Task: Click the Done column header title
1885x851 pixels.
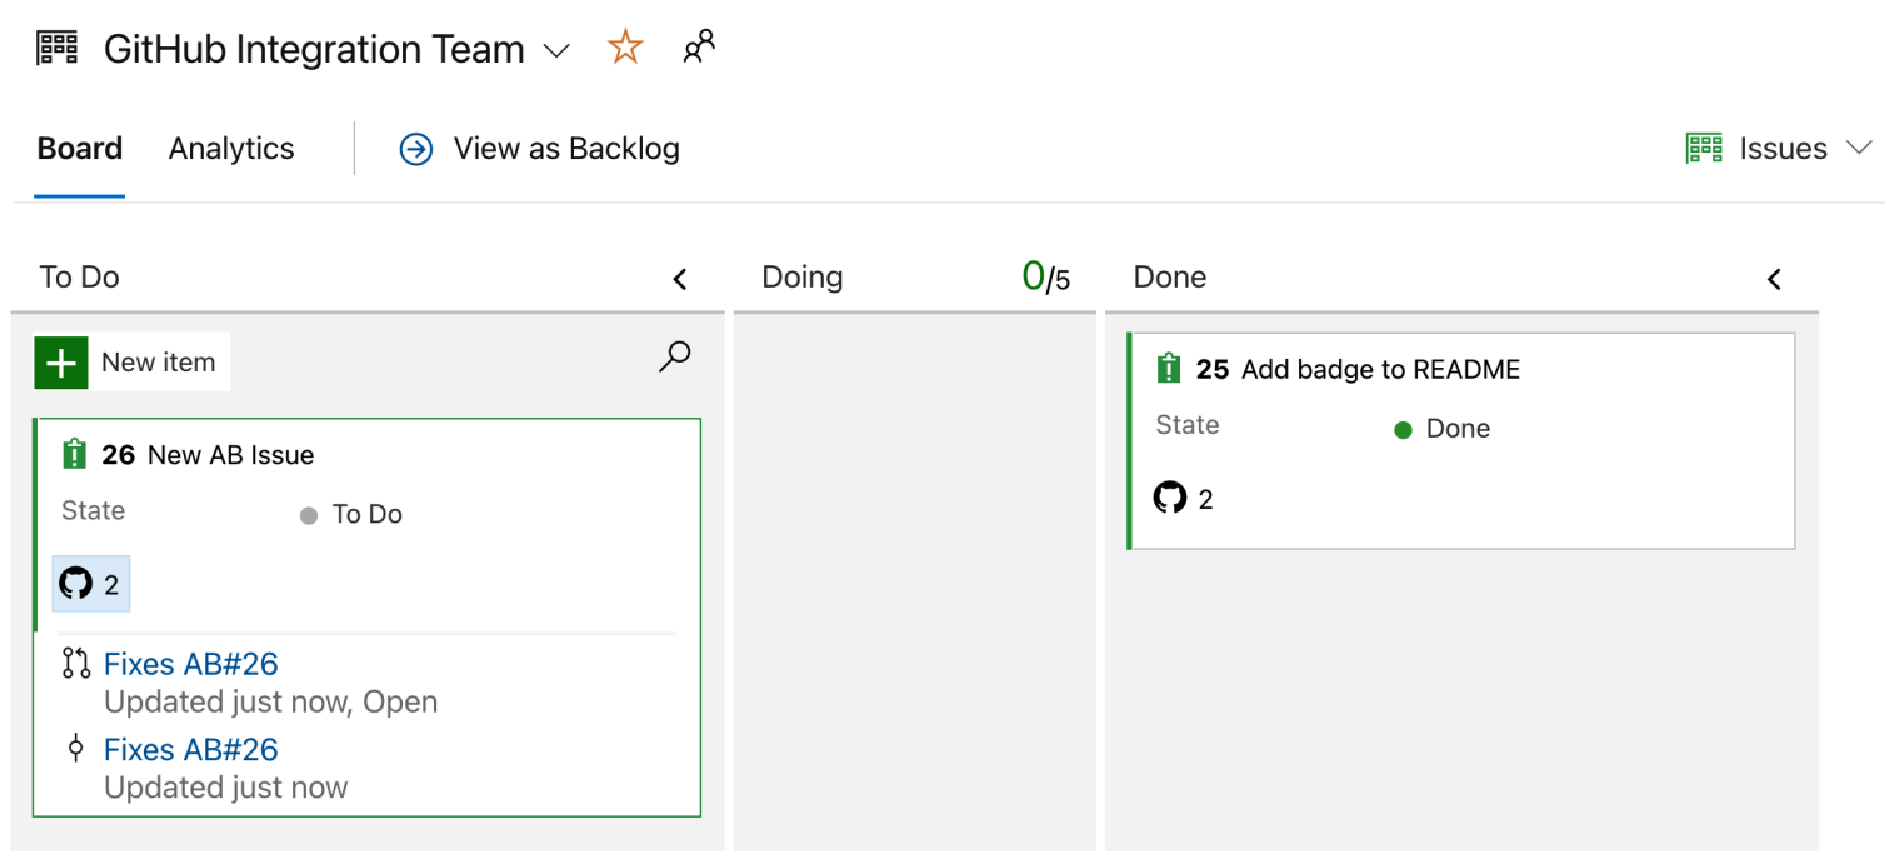Action: pyautogui.click(x=1170, y=277)
